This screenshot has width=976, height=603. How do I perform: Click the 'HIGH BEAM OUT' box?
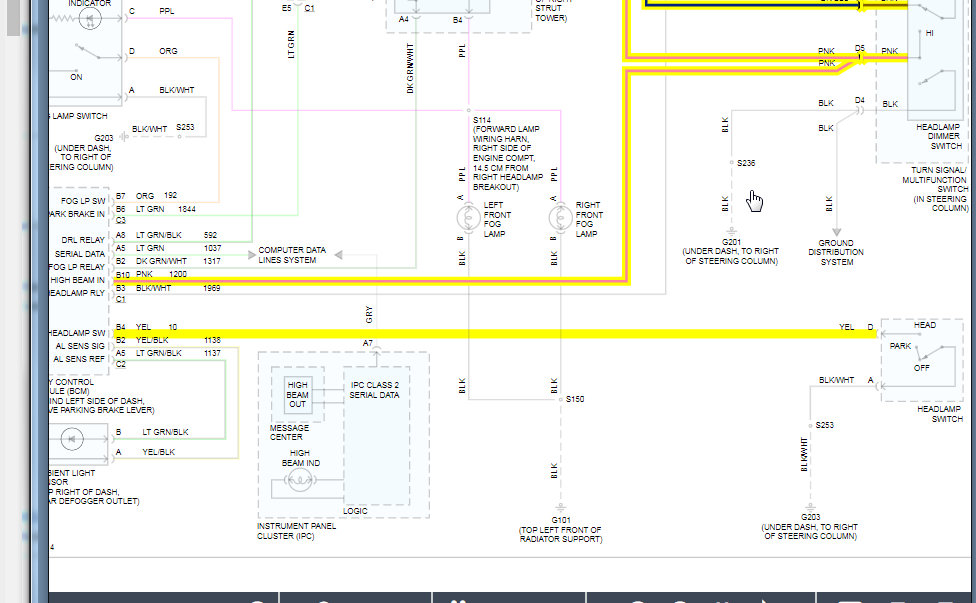pyautogui.click(x=298, y=395)
